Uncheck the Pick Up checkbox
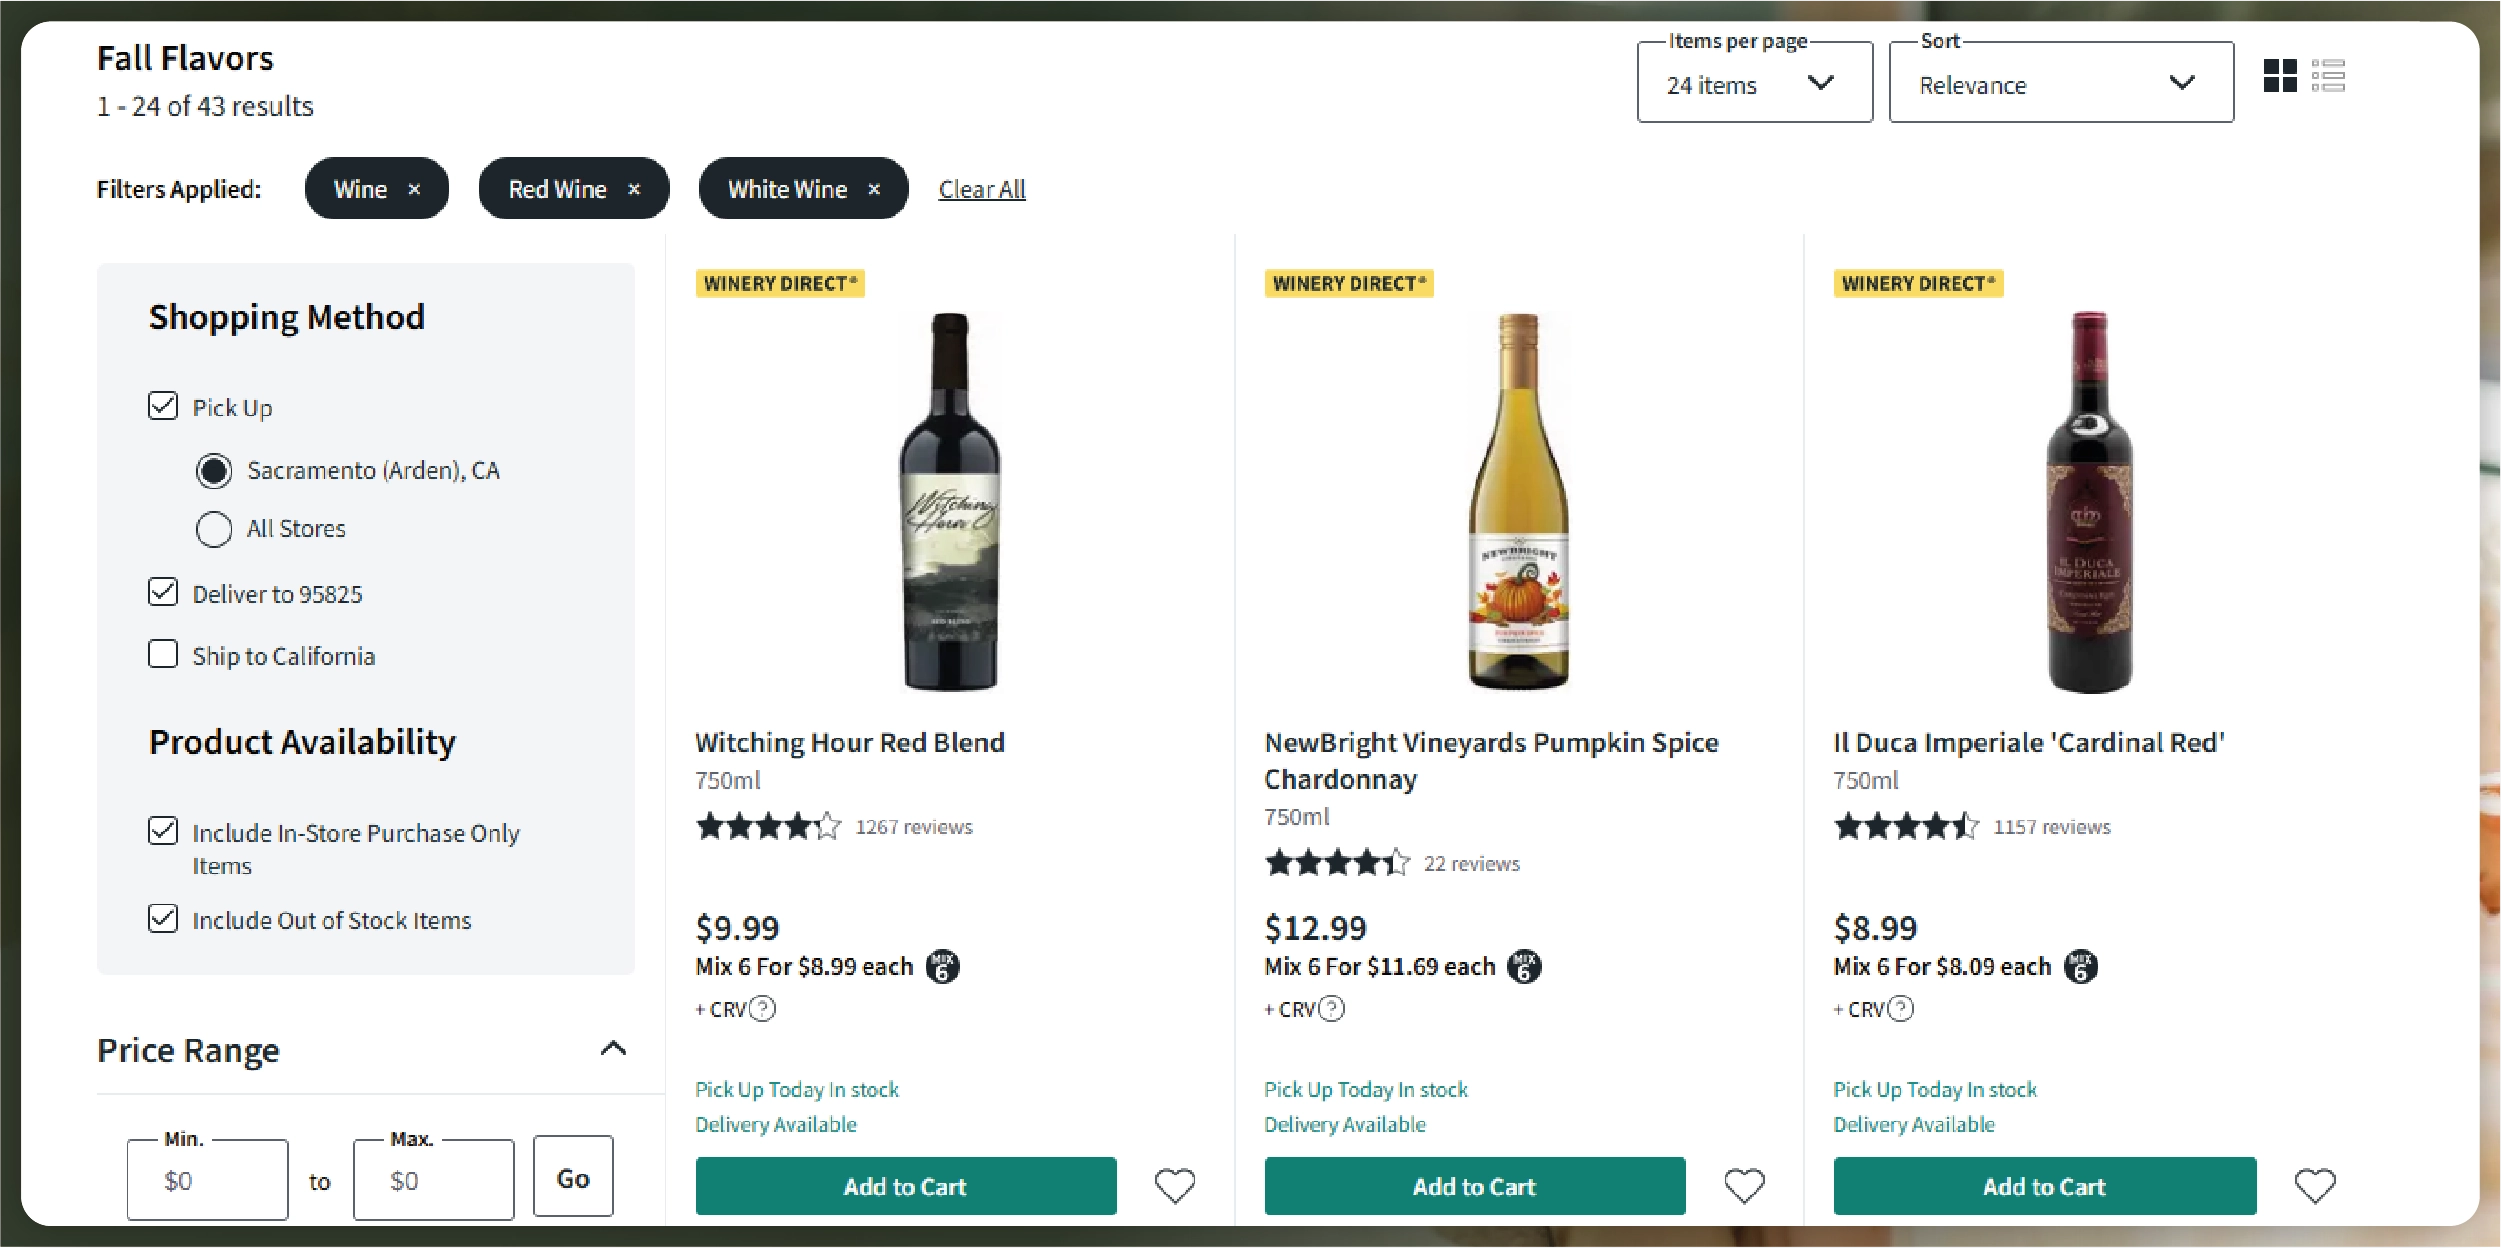The width and height of the screenshot is (2501, 1248). click(x=163, y=406)
